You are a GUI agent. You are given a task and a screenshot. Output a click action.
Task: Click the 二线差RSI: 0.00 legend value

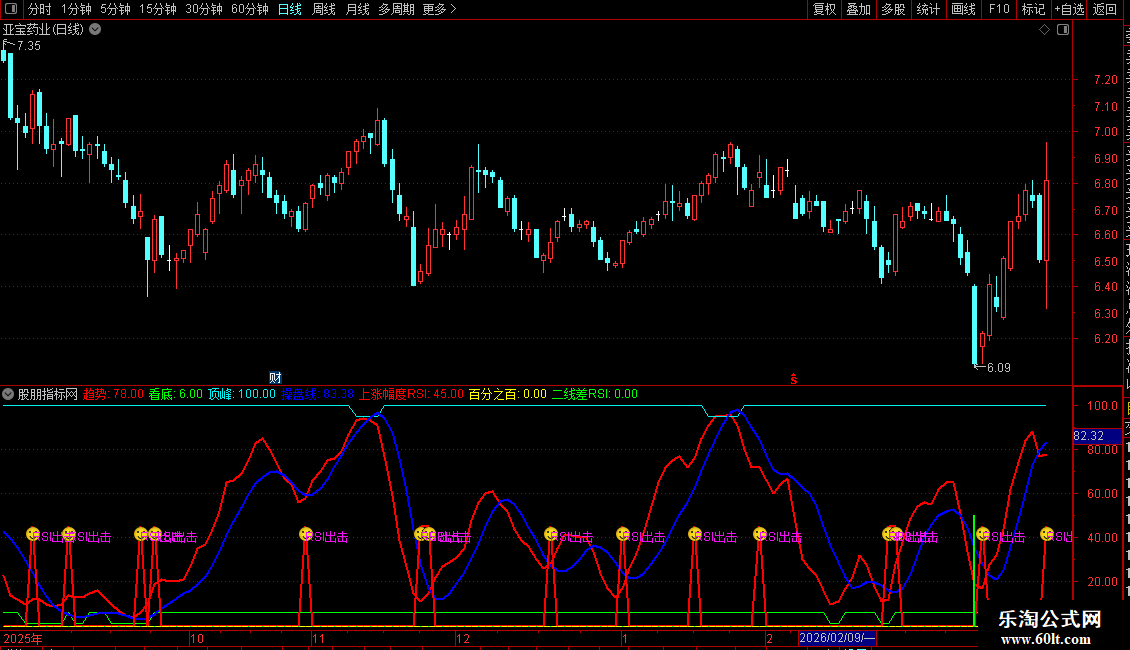[595, 394]
